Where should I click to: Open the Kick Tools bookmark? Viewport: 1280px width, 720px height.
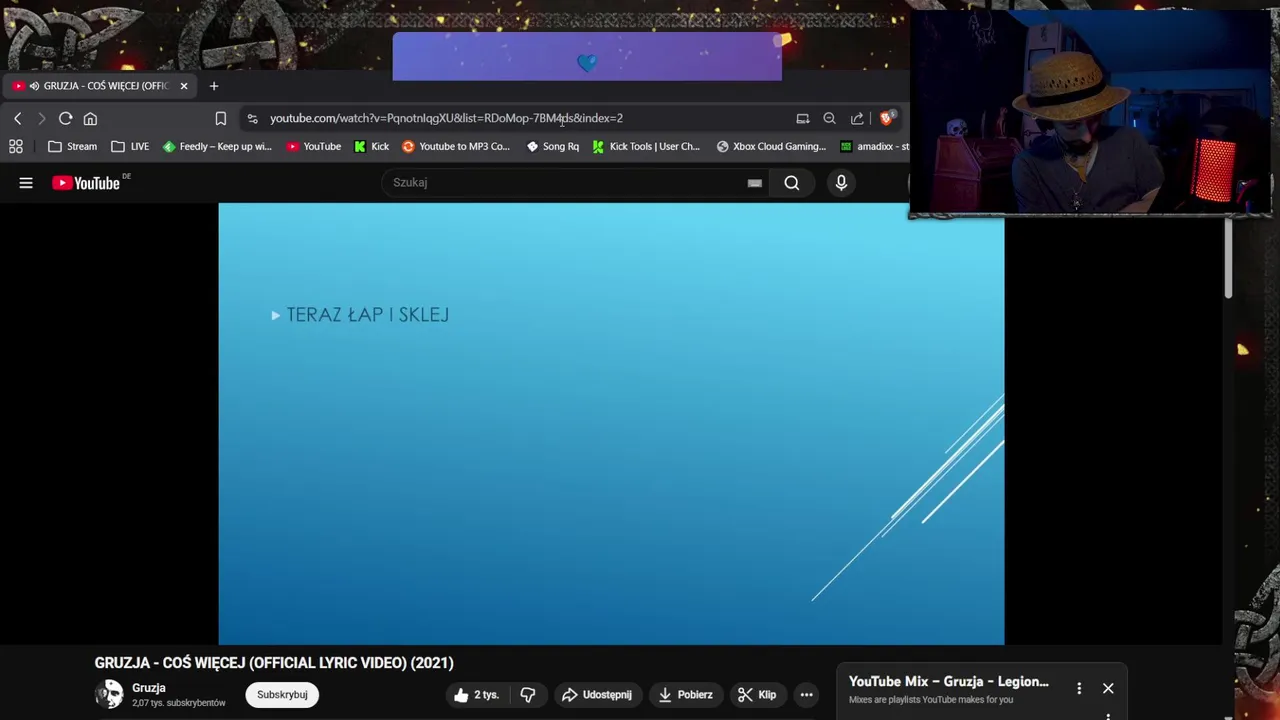[x=646, y=146]
